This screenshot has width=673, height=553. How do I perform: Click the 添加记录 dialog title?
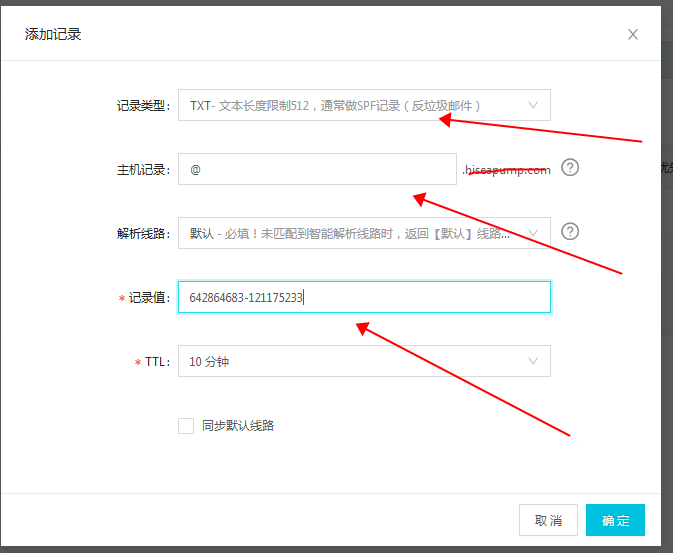pos(53,34)
